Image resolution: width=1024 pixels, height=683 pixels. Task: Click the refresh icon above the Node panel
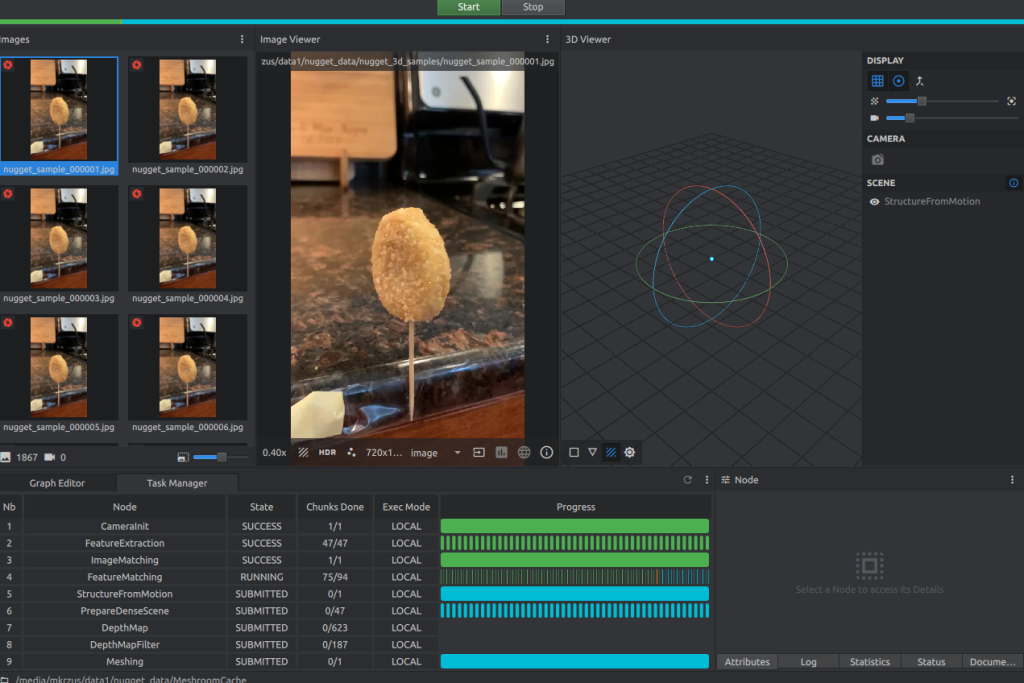(x=687, y=480)
